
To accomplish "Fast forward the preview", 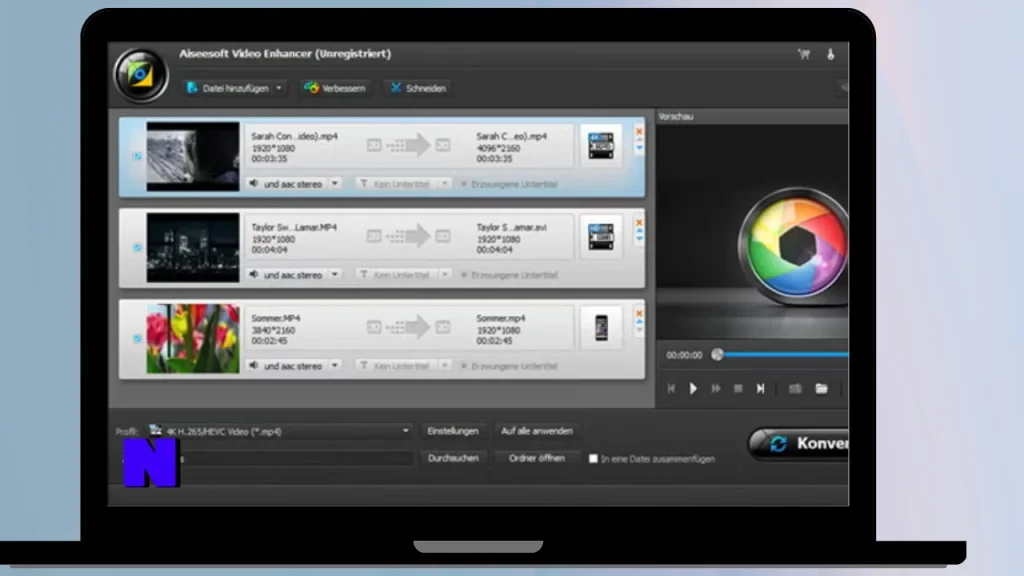I will pos(716,389).
